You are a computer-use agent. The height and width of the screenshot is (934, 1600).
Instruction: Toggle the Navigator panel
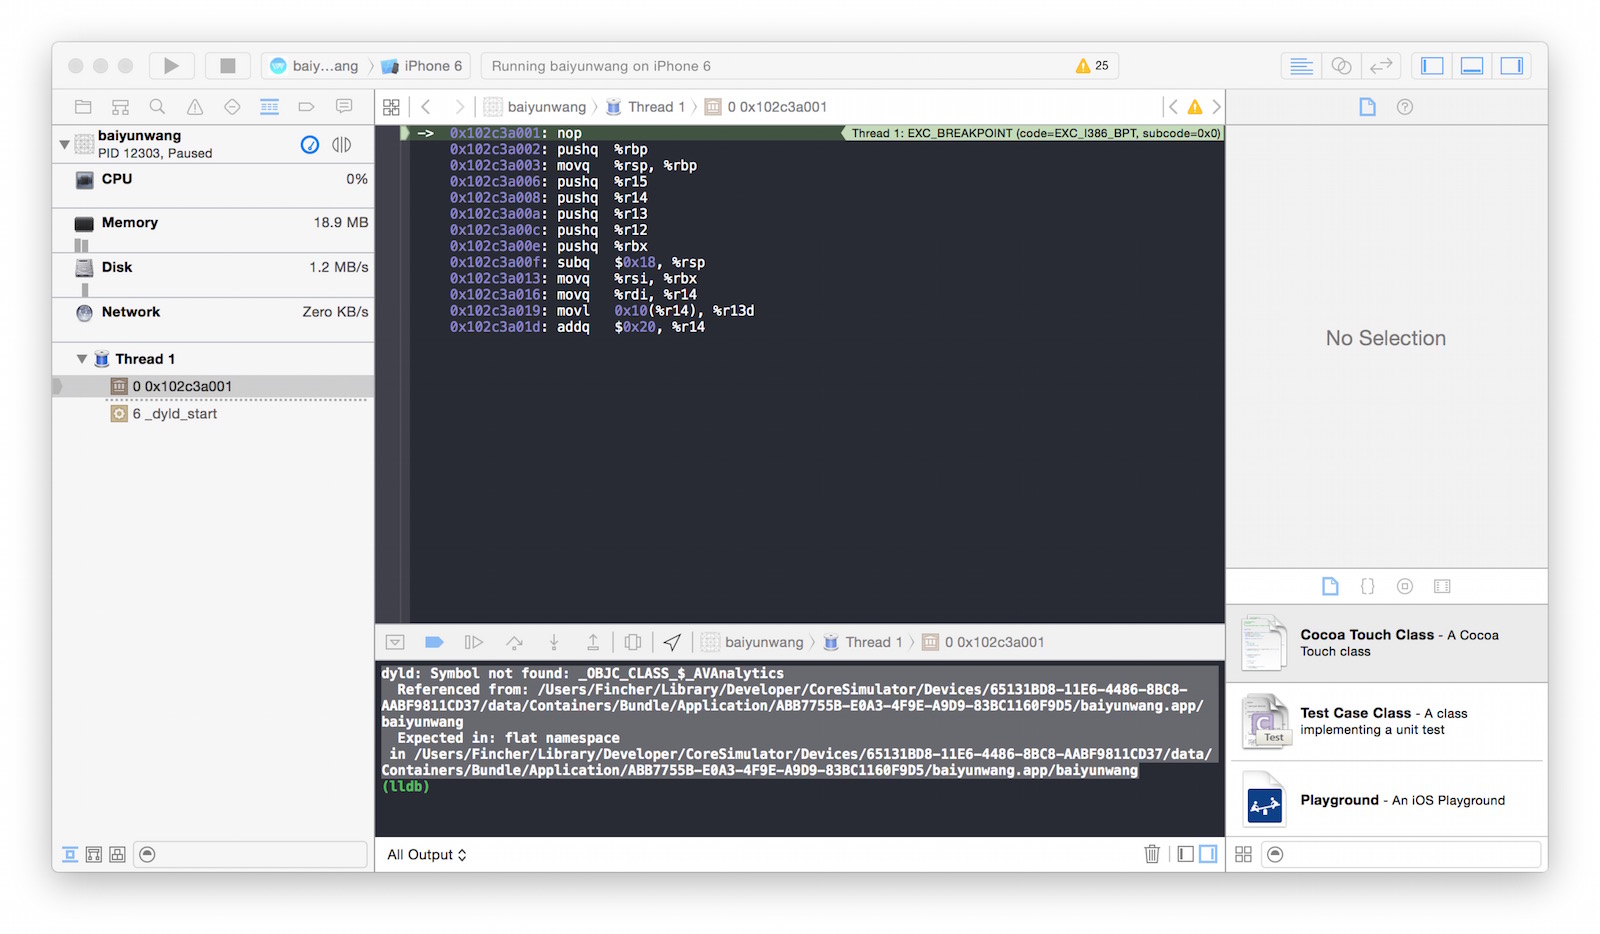point(1432,66)
